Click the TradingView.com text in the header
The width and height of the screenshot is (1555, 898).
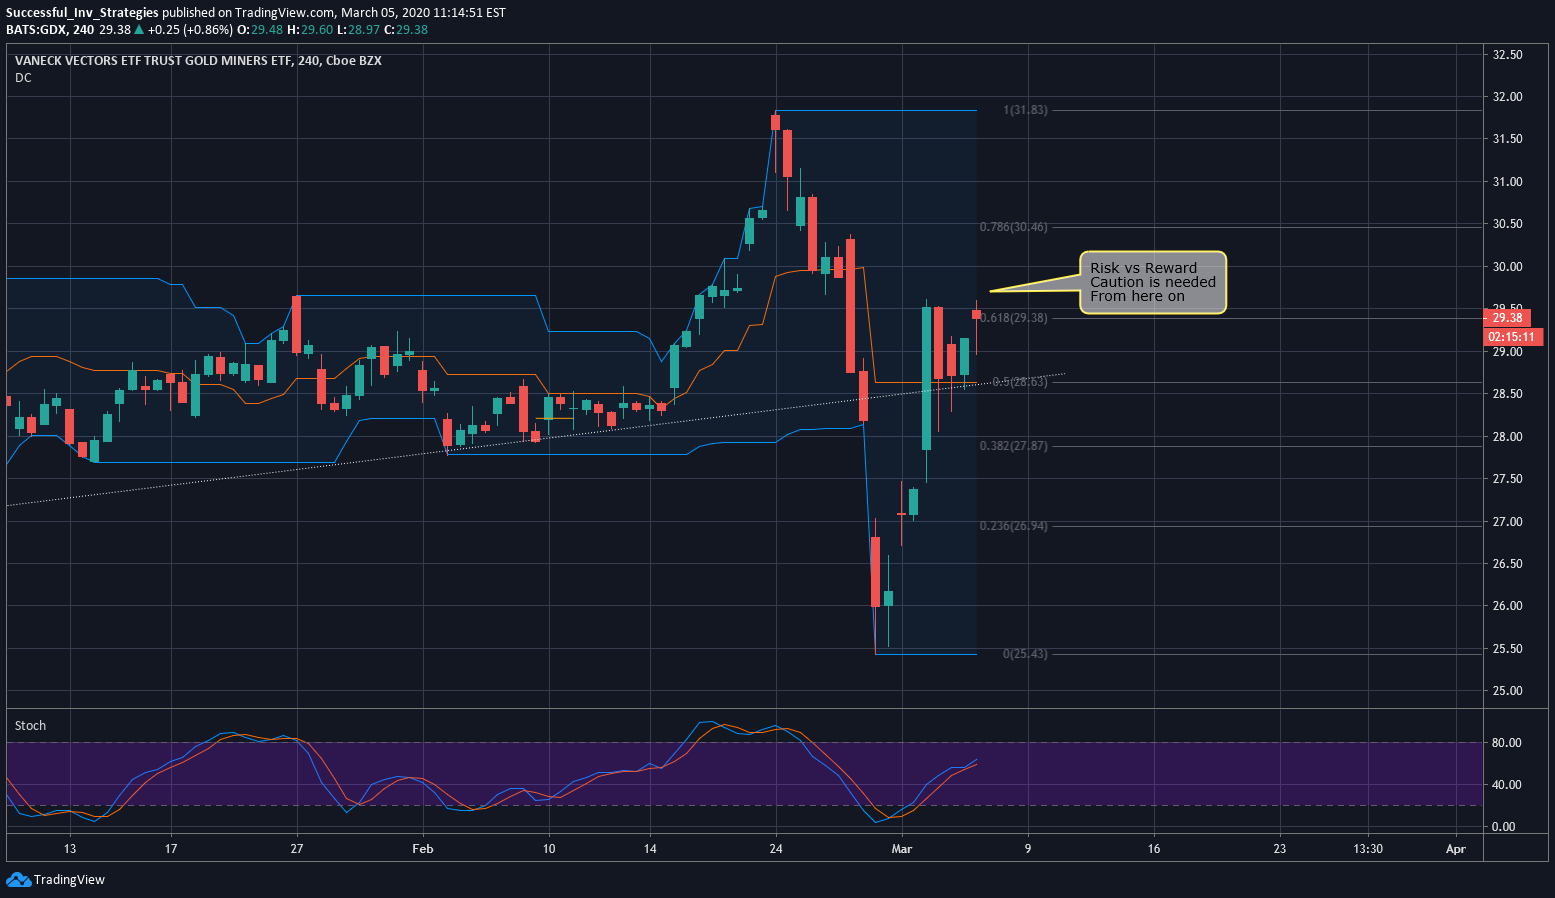point(285,13)
